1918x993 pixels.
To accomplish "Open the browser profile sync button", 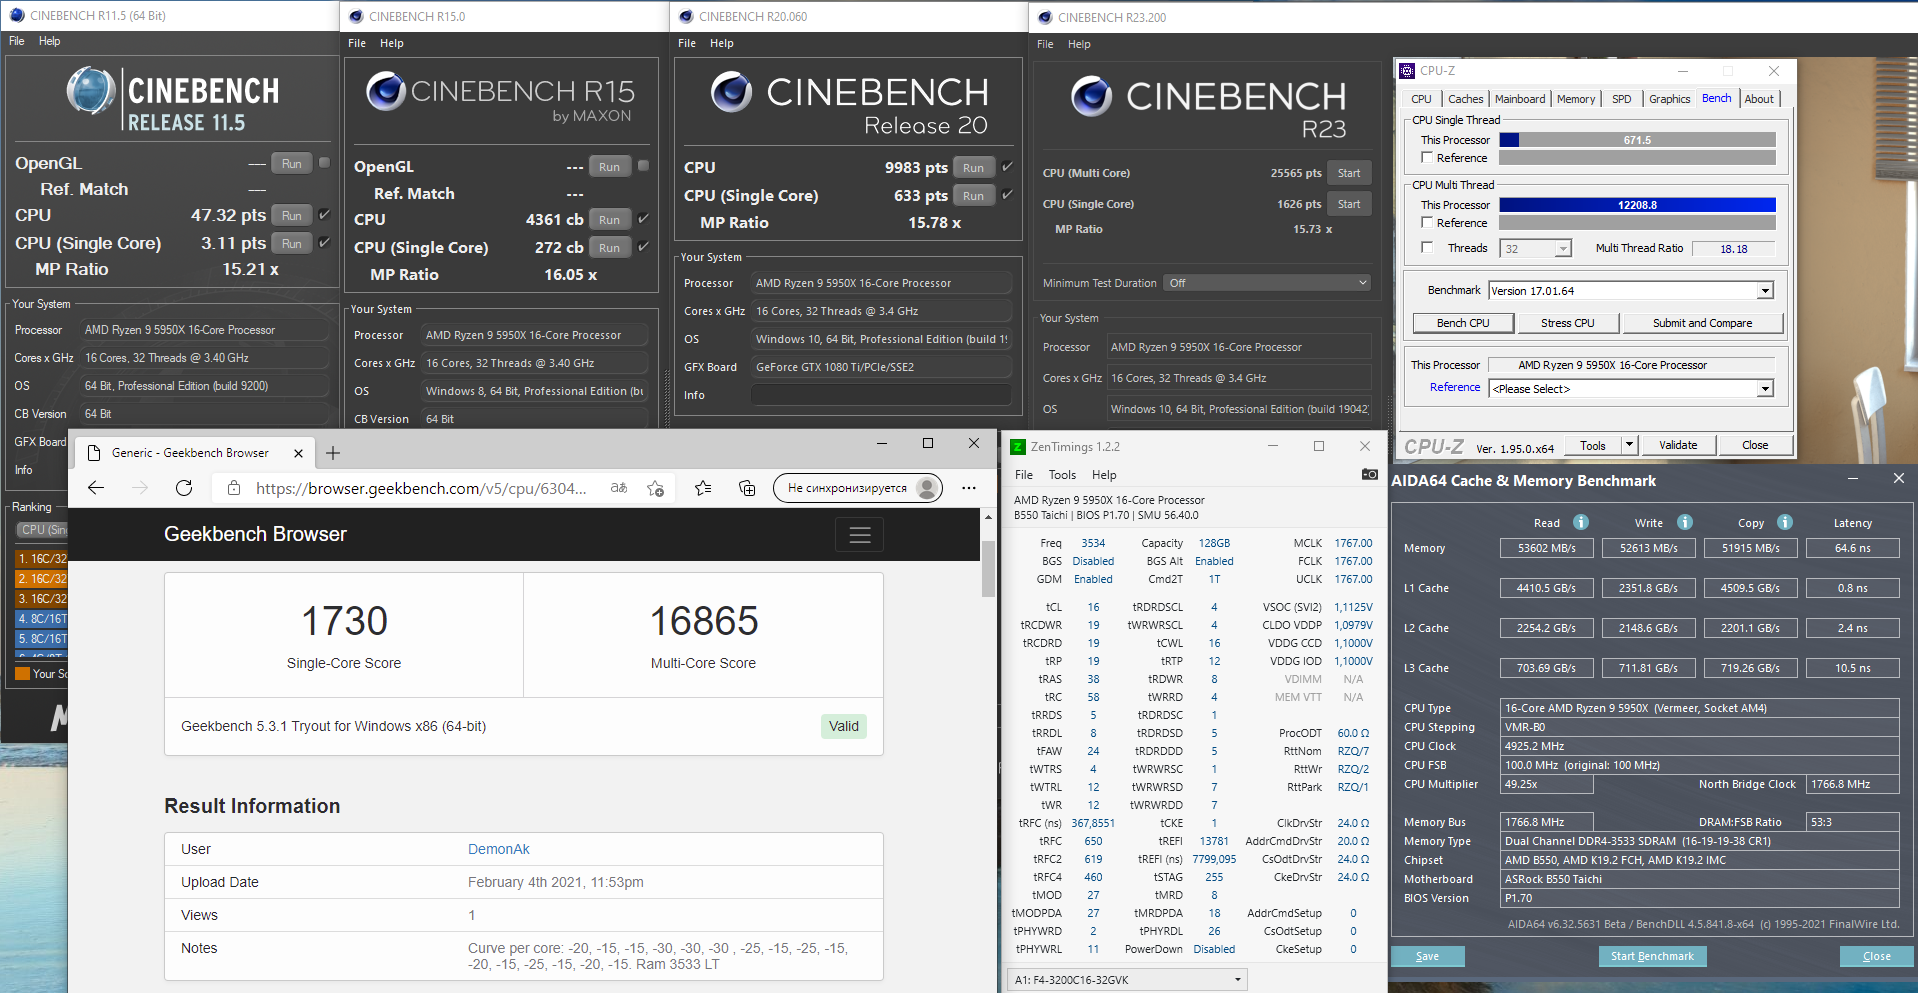I will [x=858, y=488].
